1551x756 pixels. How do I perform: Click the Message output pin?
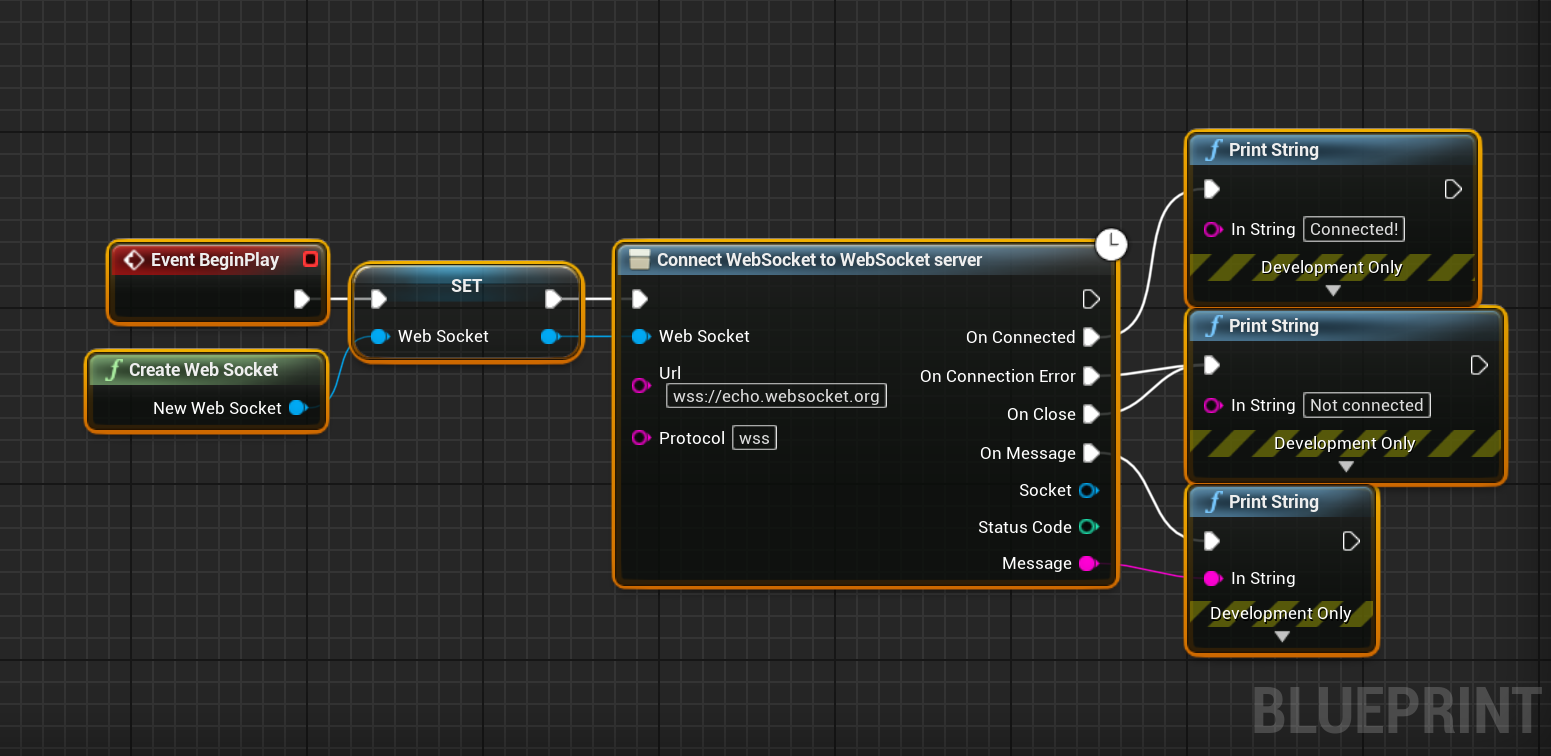pyautogui.click(x=1089, y=564)
